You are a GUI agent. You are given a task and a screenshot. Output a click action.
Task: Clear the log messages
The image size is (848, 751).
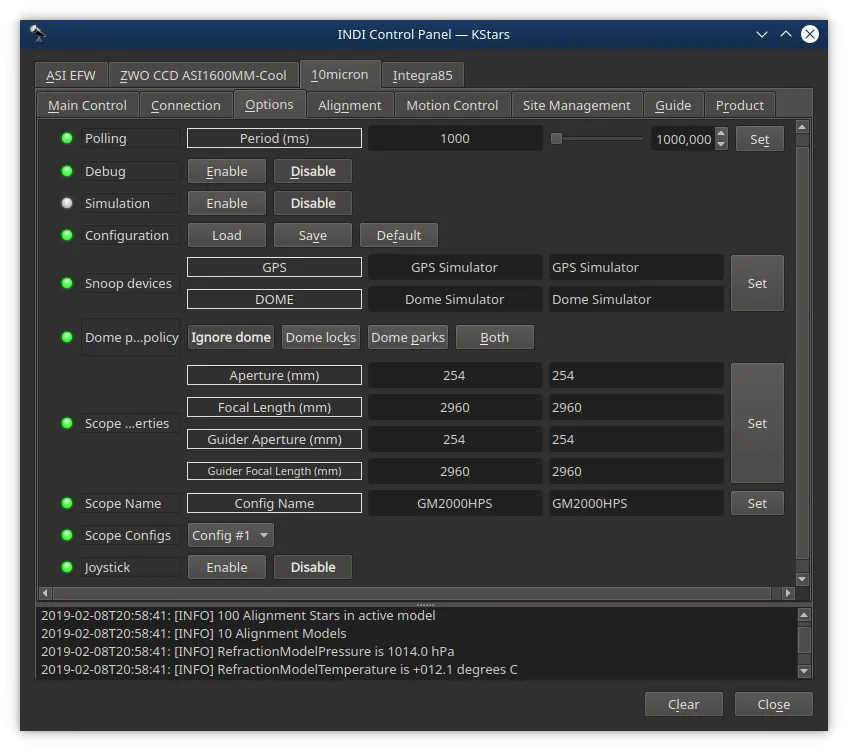(684, 705)
